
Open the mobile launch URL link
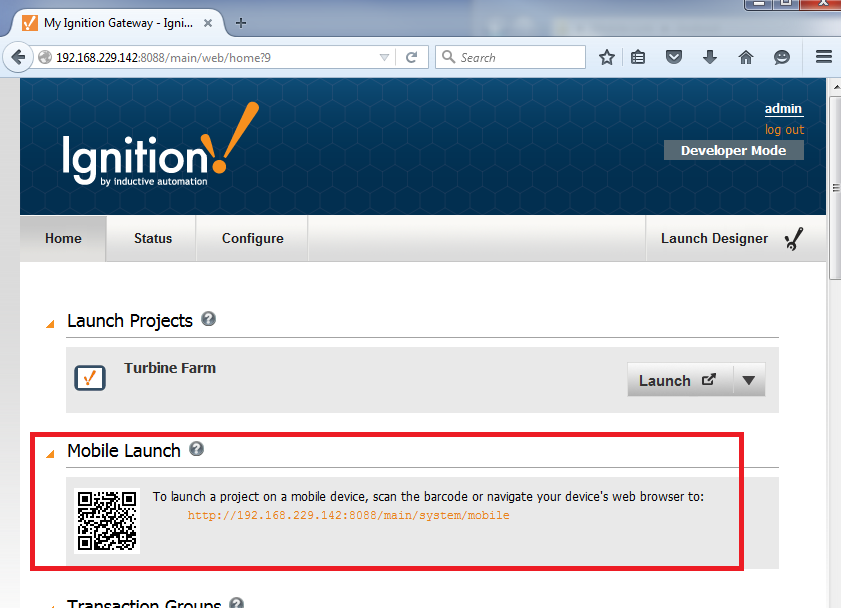[349, 515]
